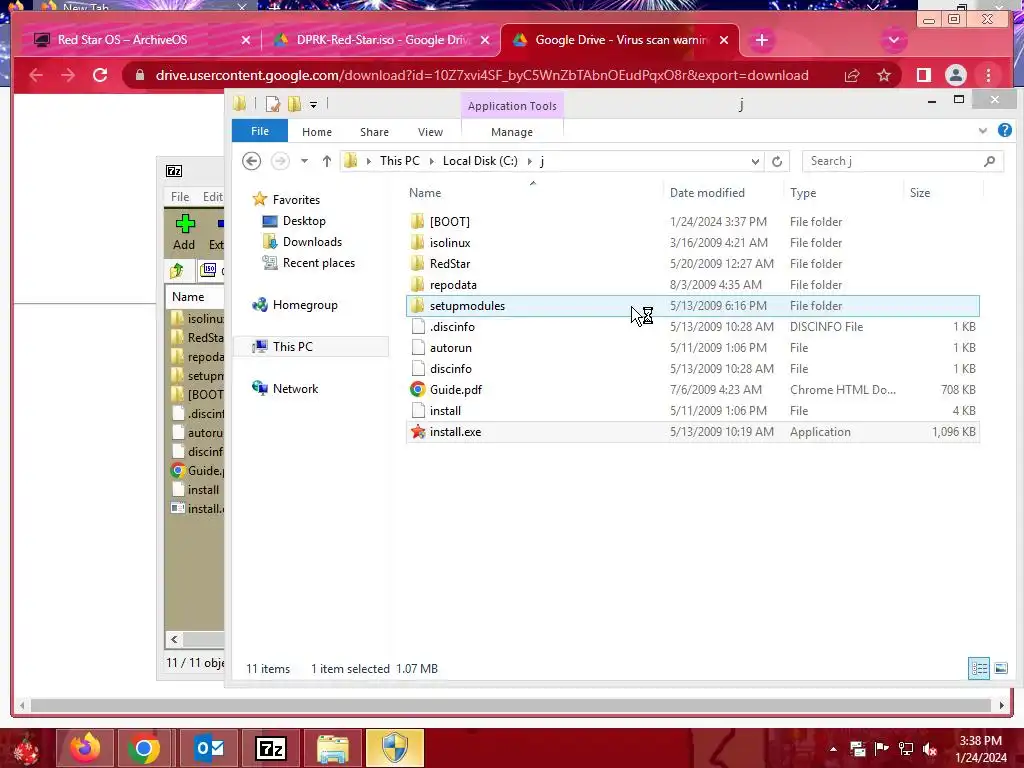This screenshot has width=1024, height=768.
Task: Go forward in Explorer navigation
Action: (280, 161)
